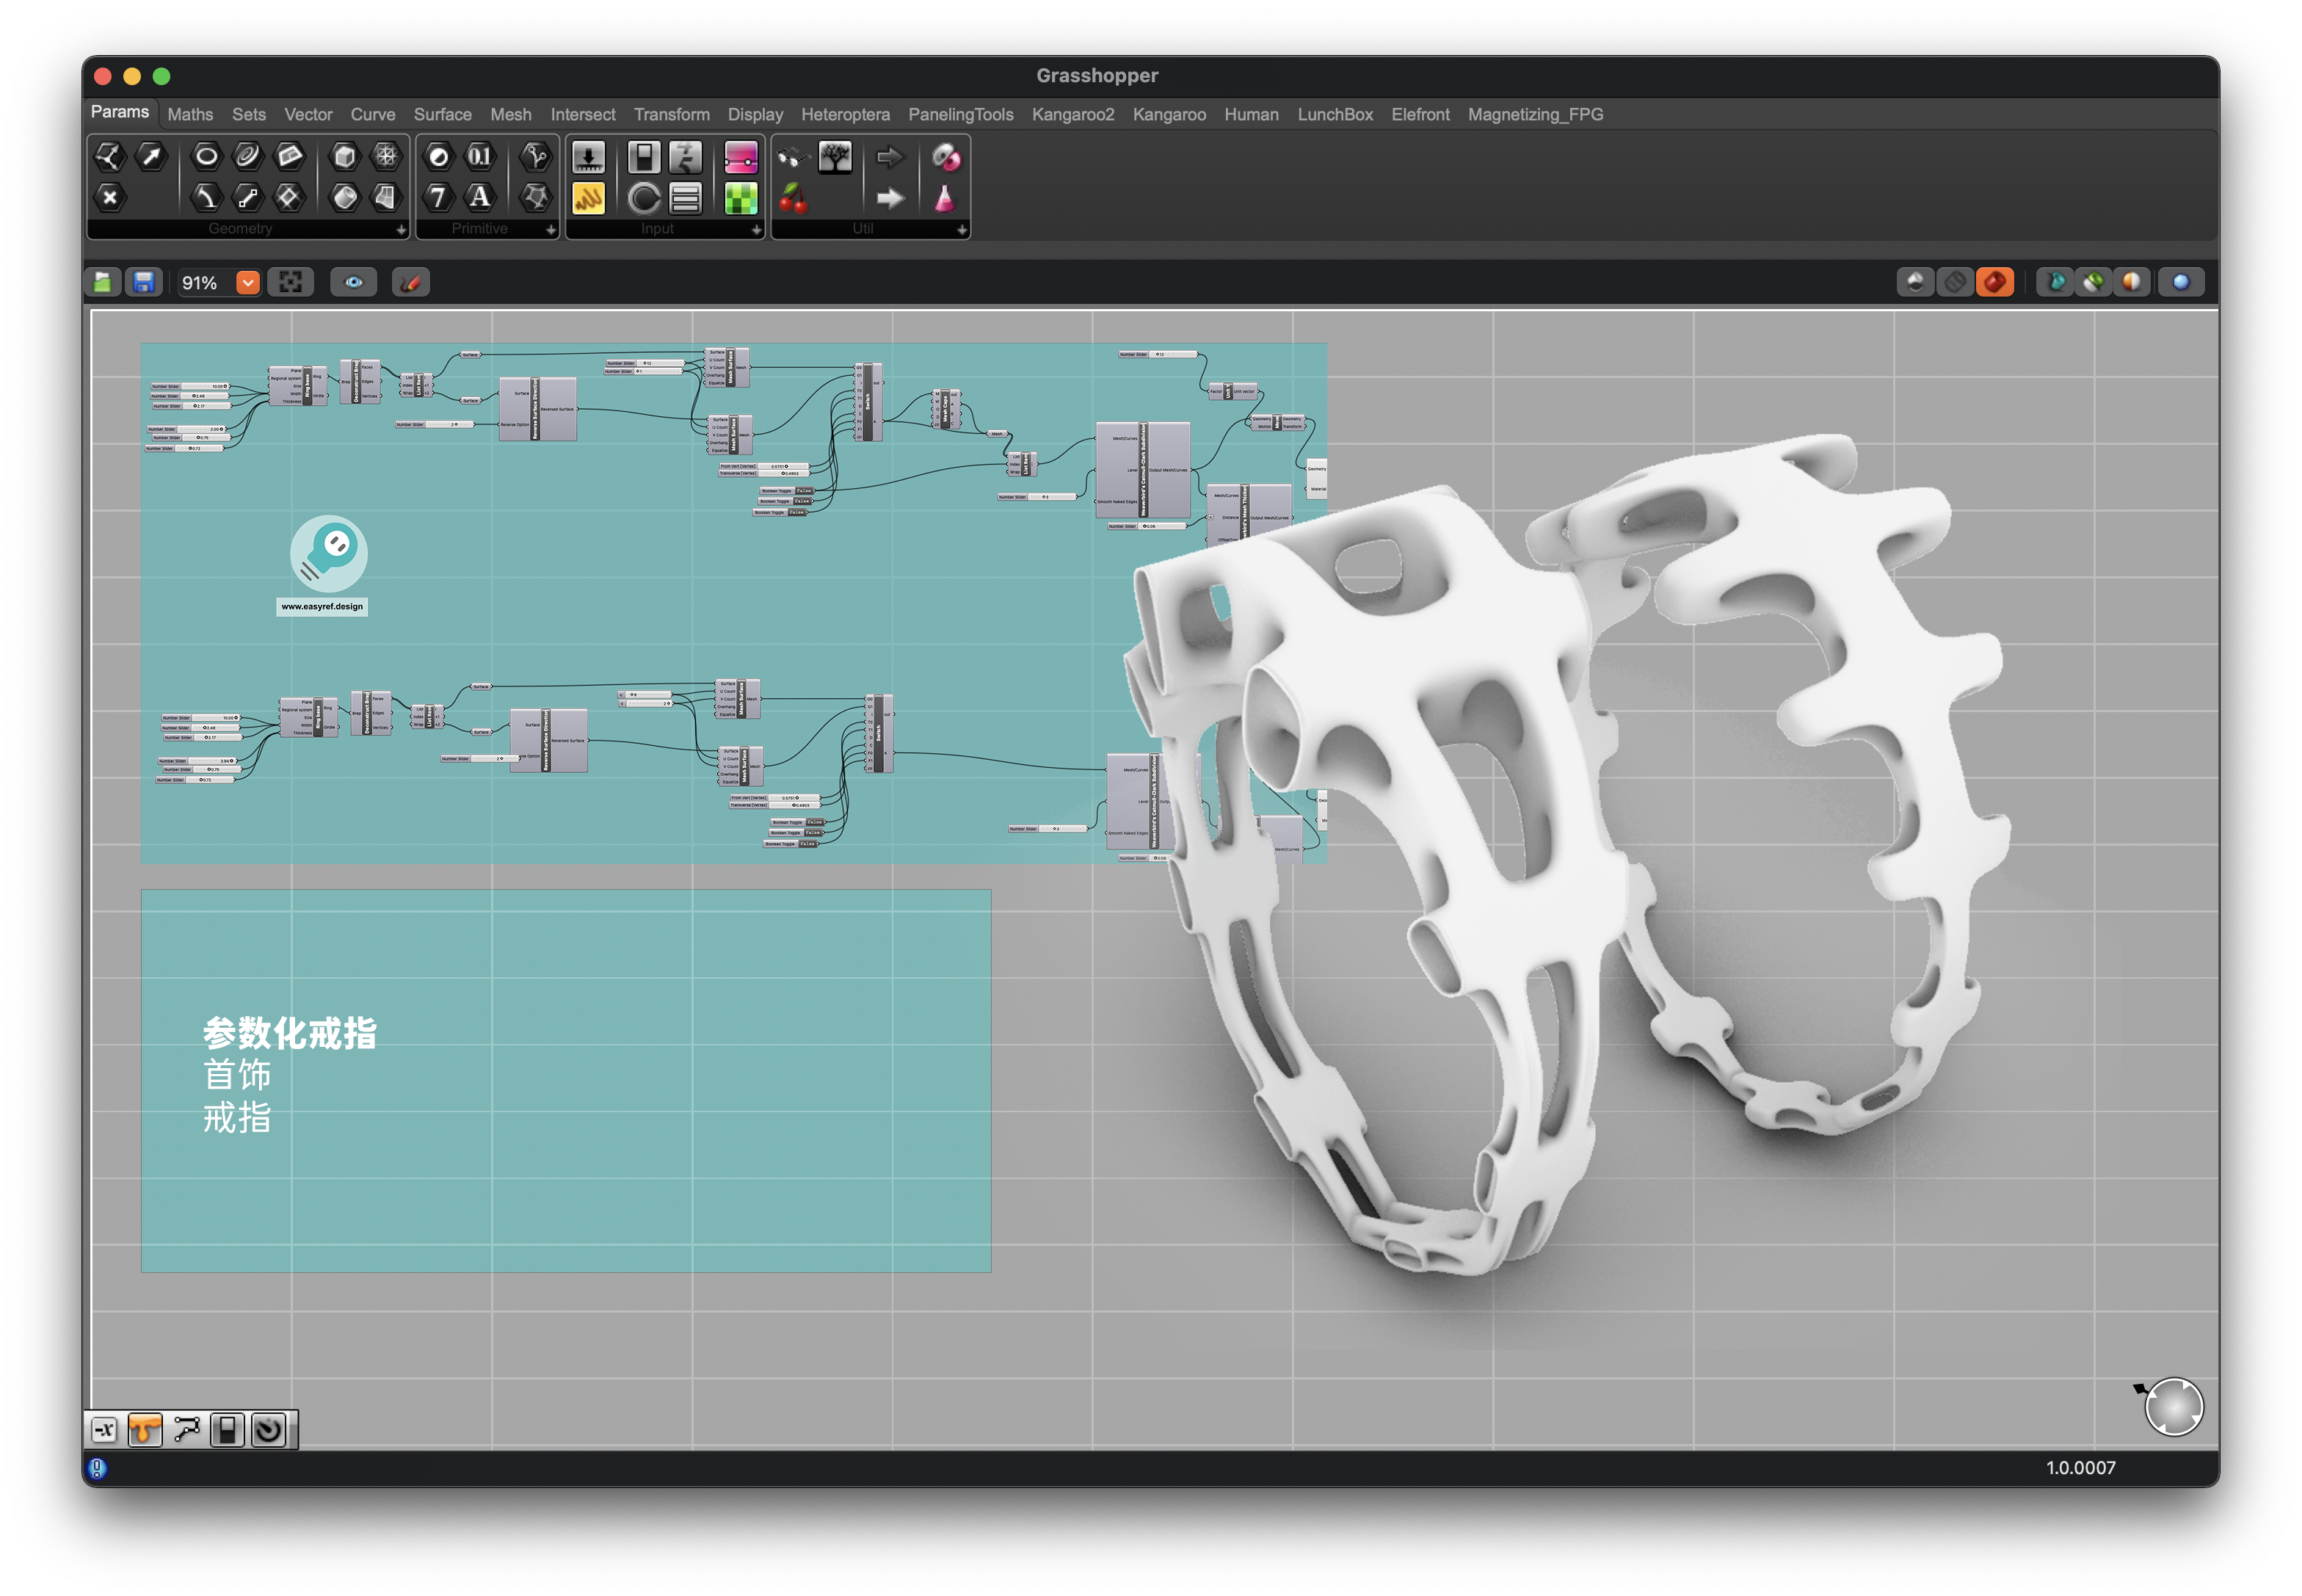Image resolution: width=2302 pixels, height=1596 pixels.
Task: Click the www.easyref.design link label
Action: (x=322, y=607)
